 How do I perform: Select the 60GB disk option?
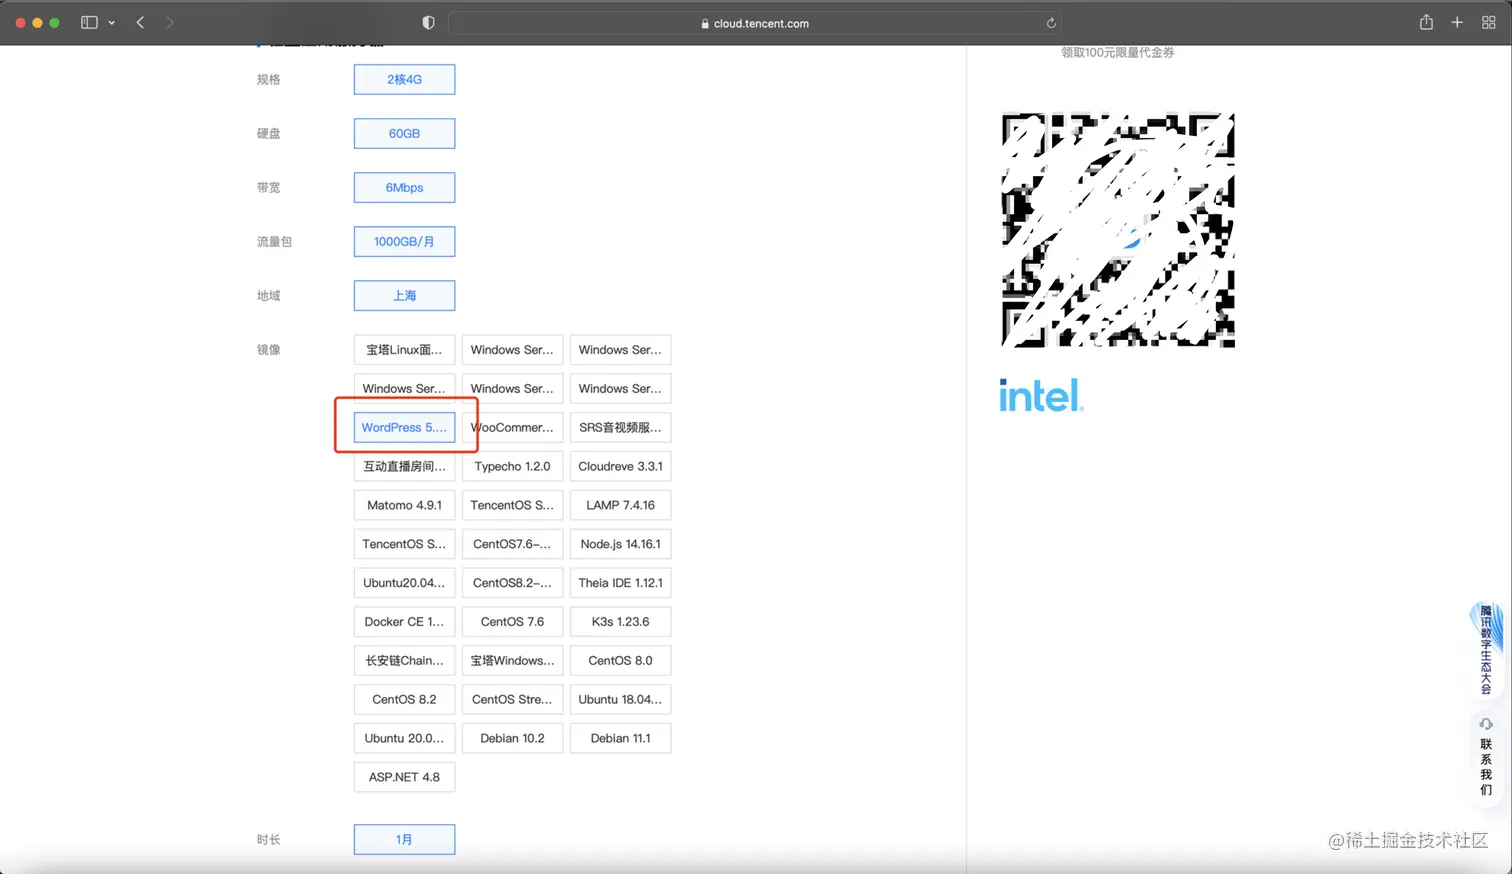coord(404,133)
